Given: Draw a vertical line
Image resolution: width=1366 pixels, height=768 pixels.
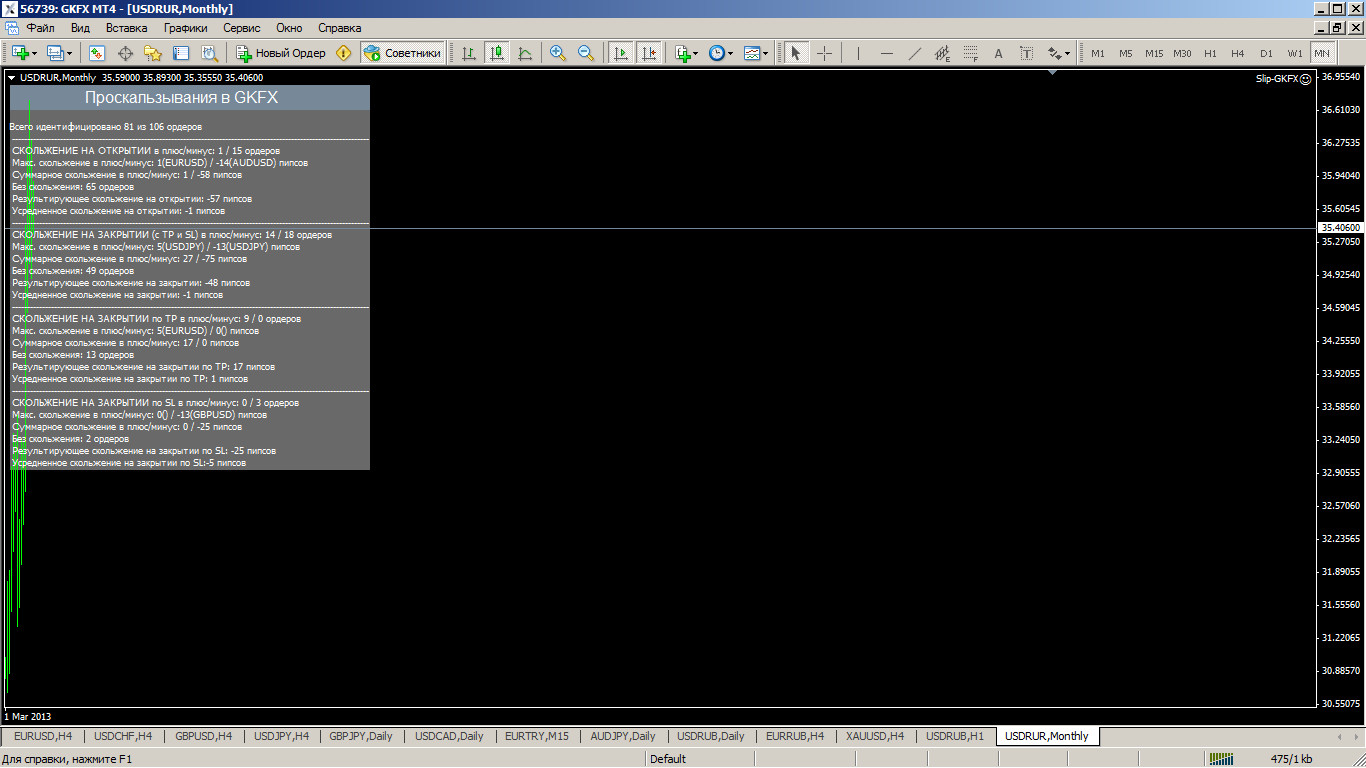Looking at the screenshot, I should (858, 53).
